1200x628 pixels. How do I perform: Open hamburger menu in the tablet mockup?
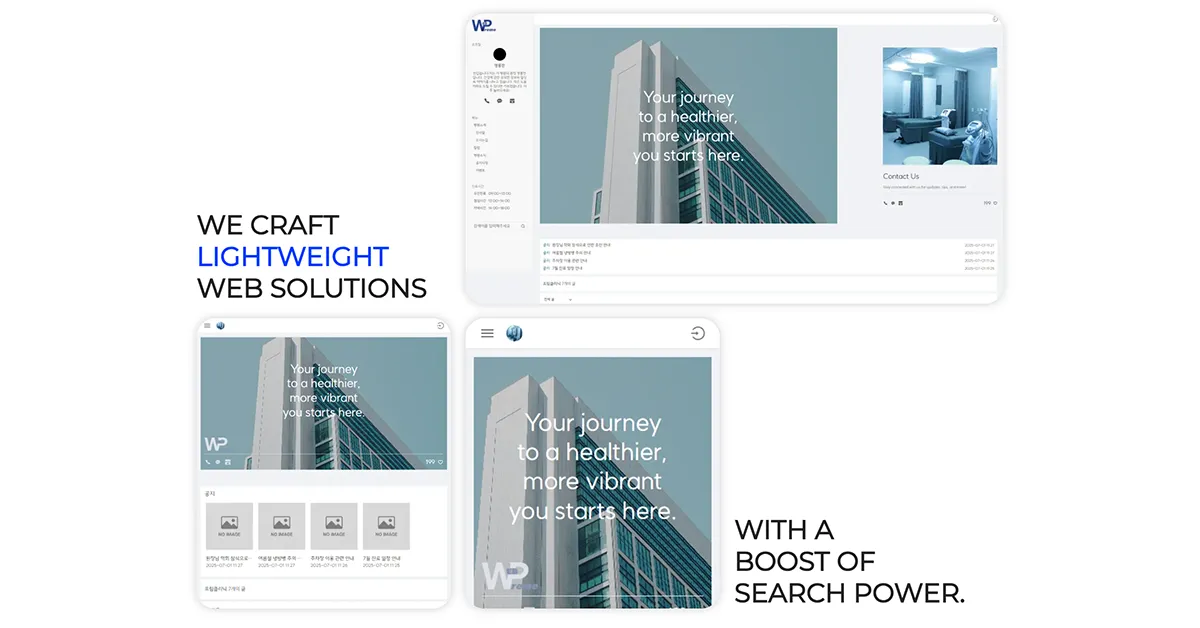click(x=207, y=325)
